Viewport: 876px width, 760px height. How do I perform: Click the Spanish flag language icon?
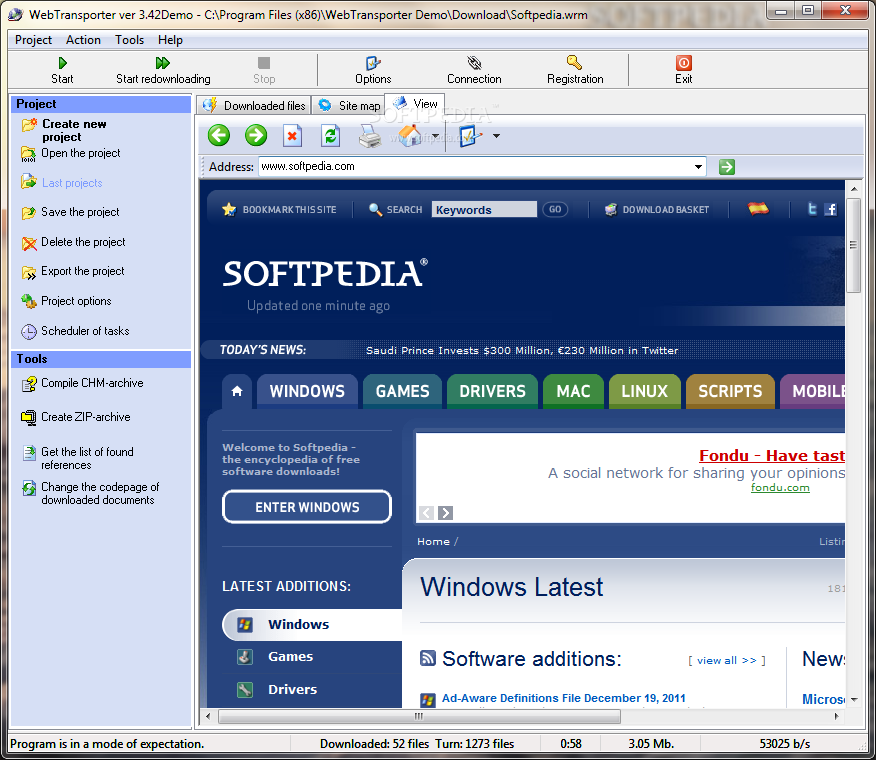click(x=758, y=209)
